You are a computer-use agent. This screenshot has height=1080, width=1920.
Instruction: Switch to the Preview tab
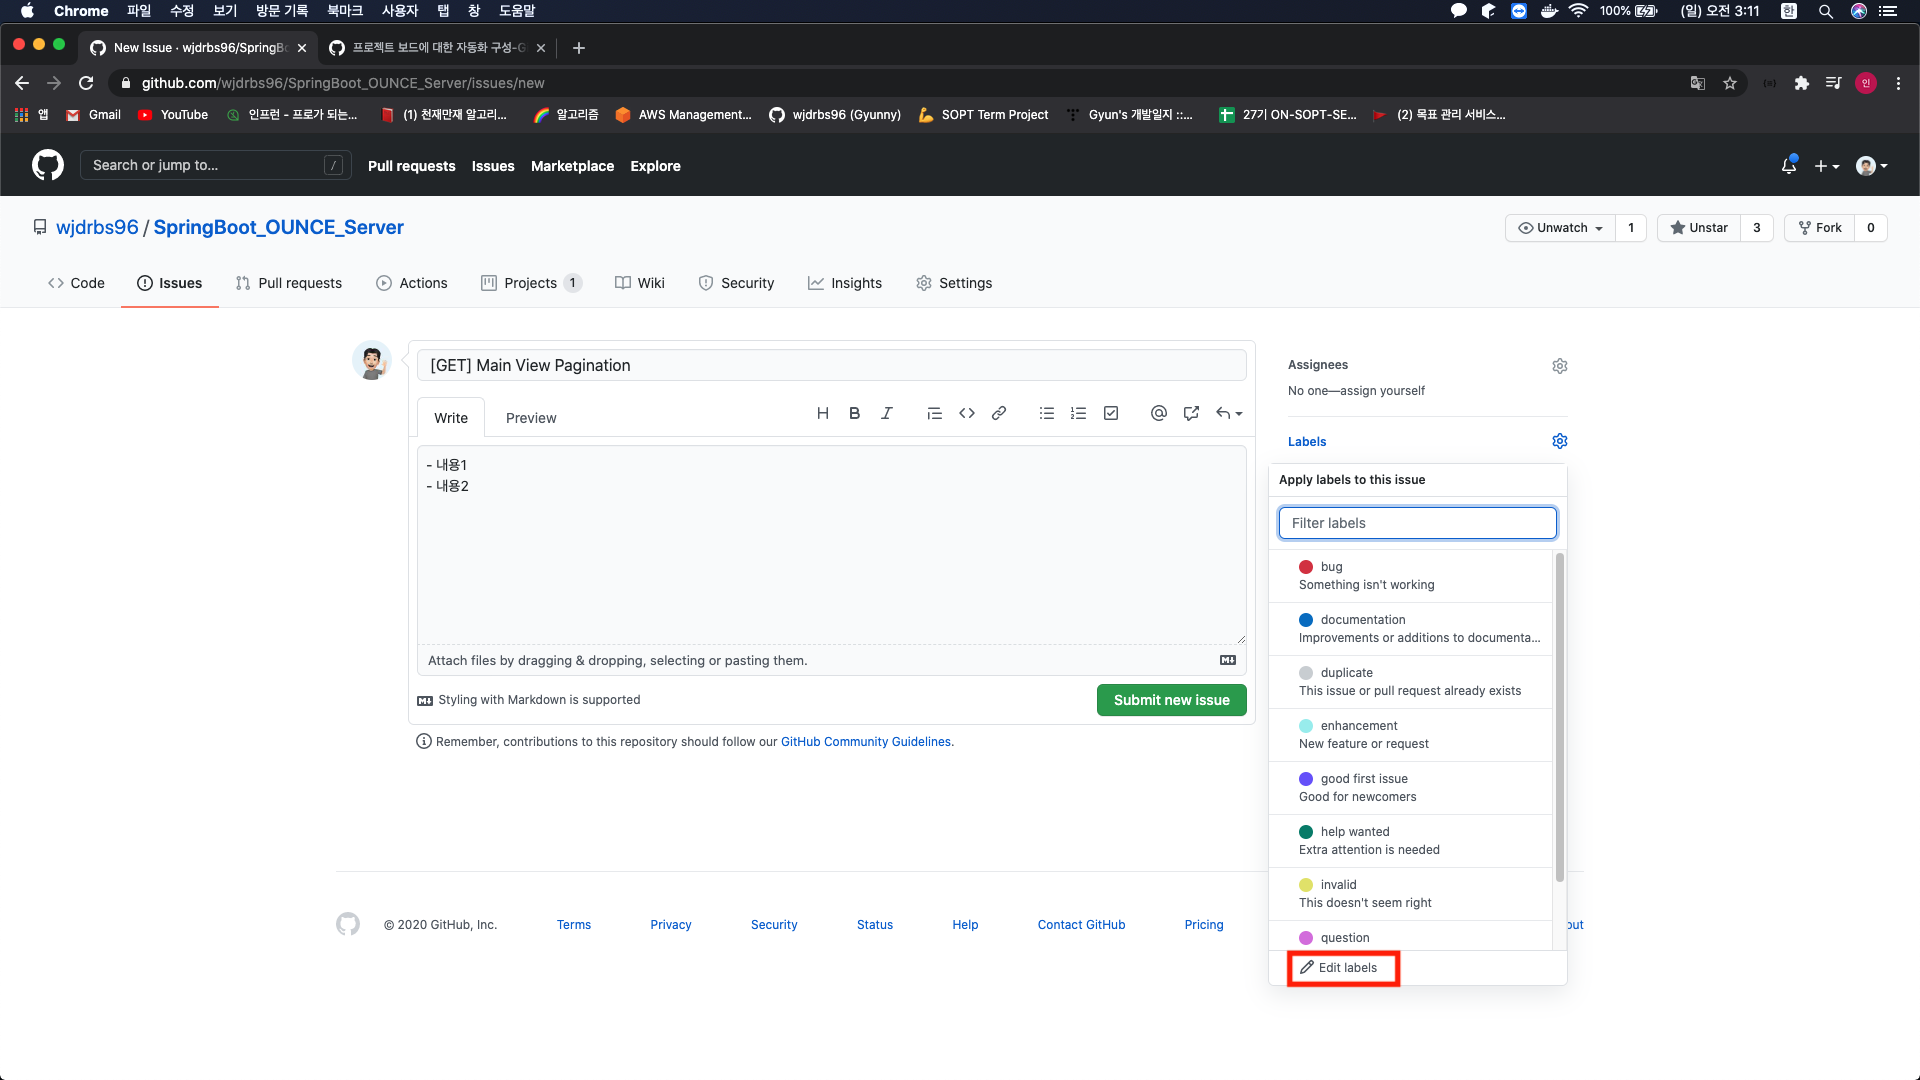tap(530, 418)
